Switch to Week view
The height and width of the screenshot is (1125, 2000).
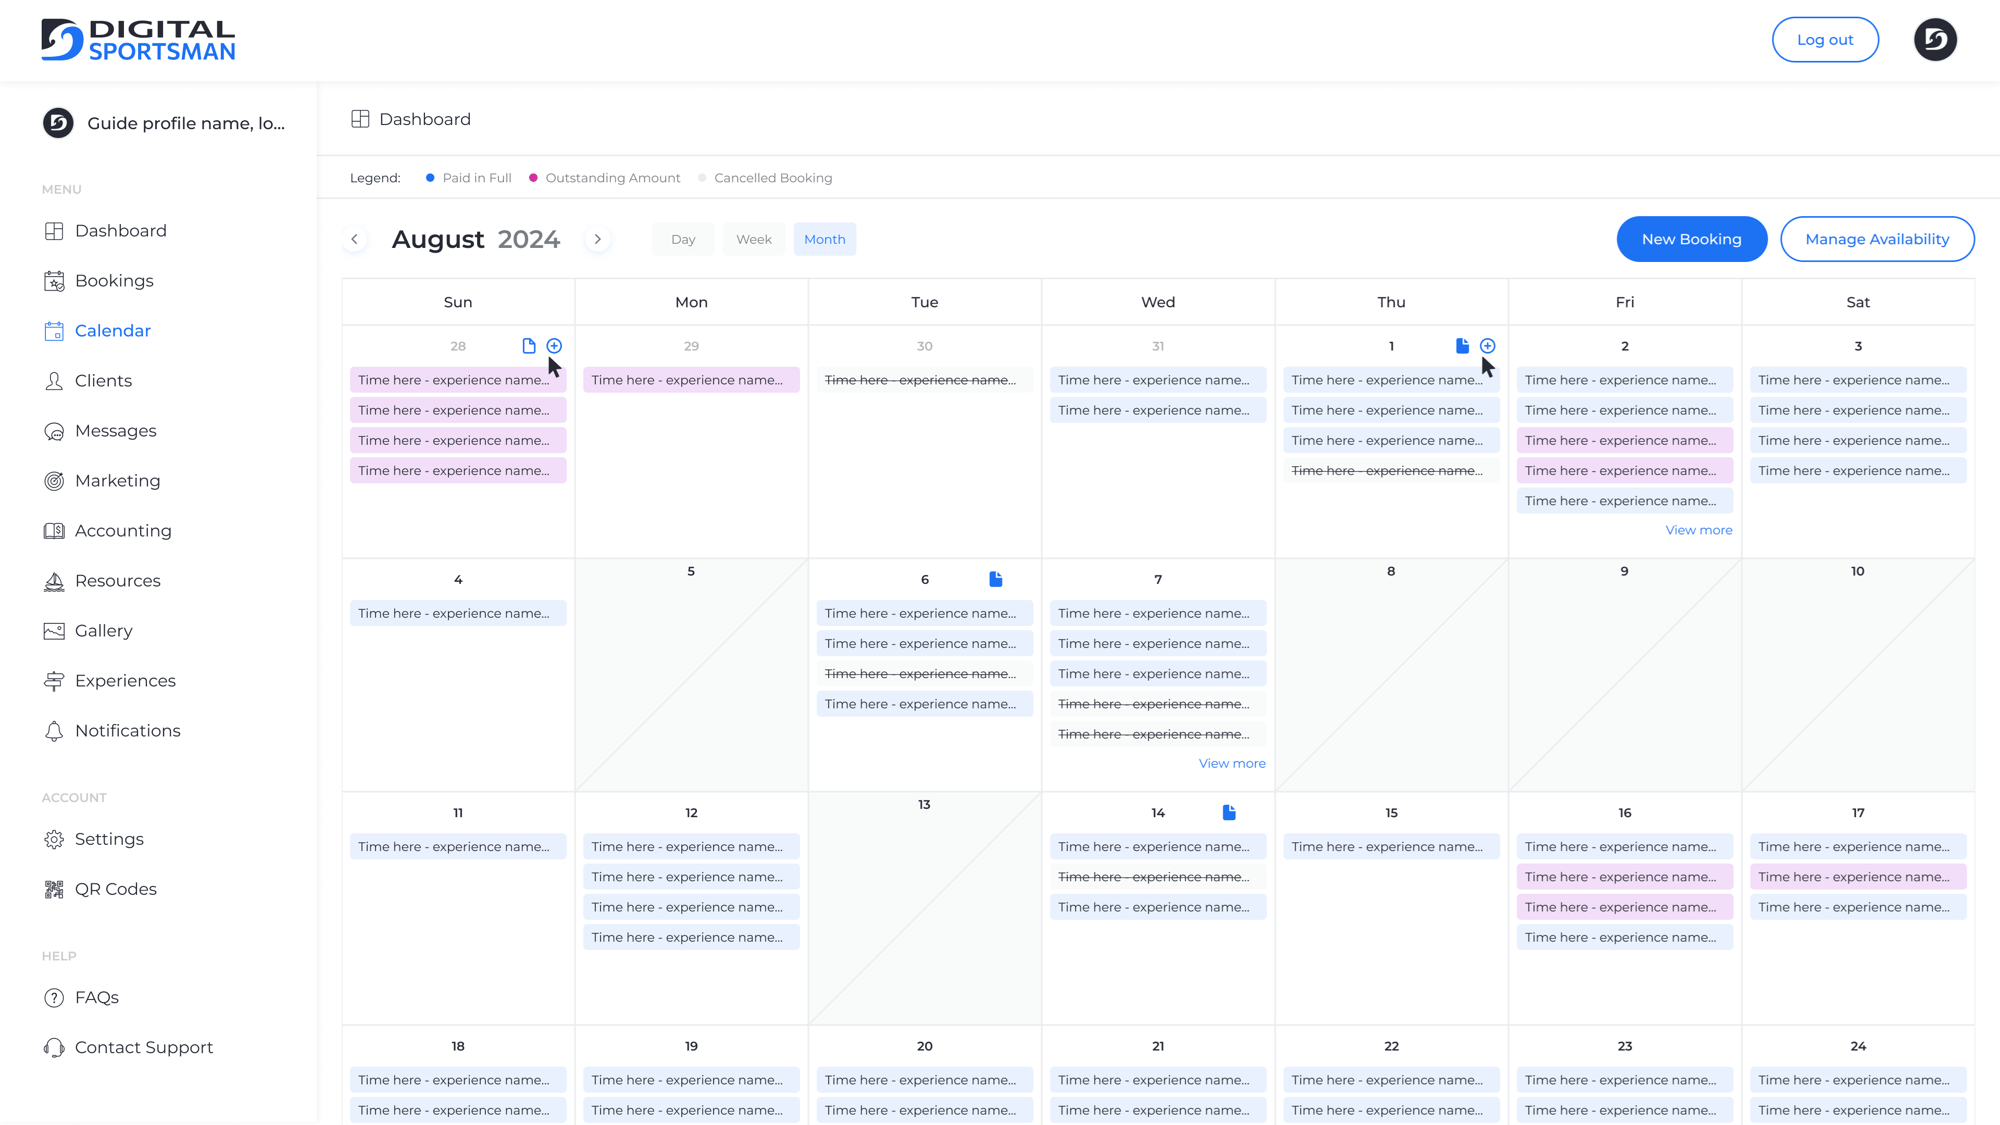pyautogui.click(x=754, y=239)
